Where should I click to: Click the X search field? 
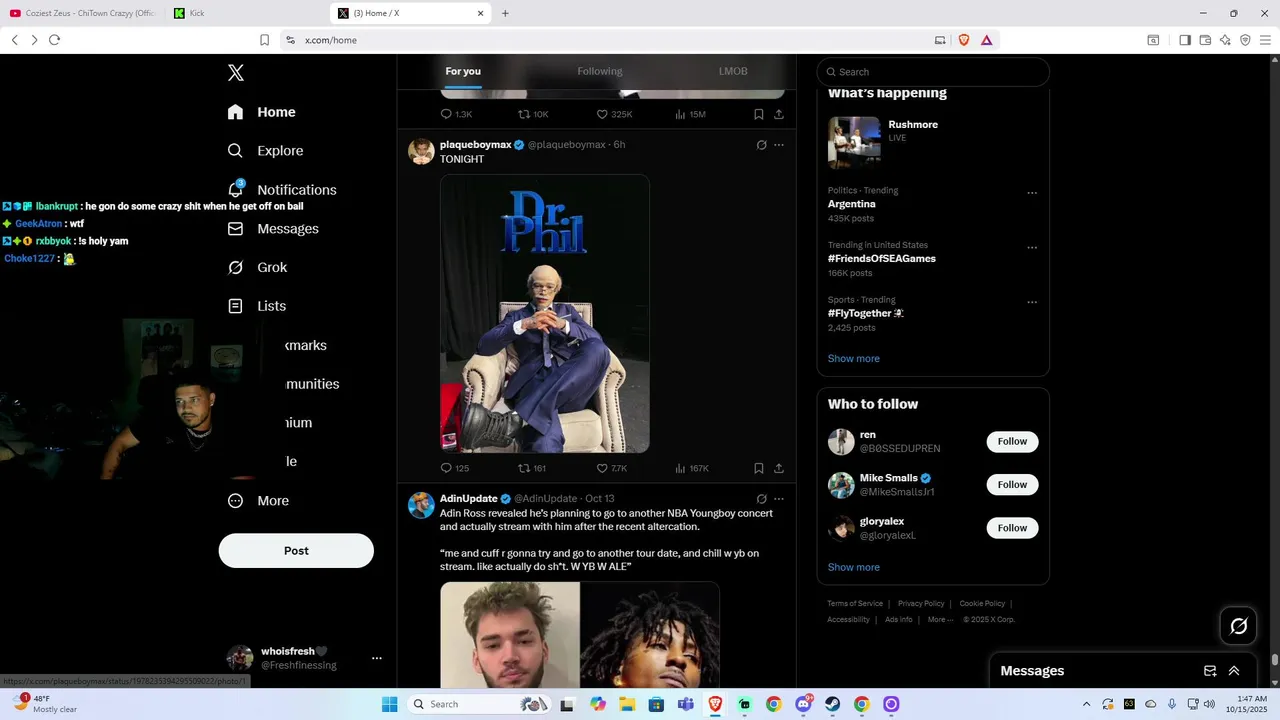(x=933, y=72)
